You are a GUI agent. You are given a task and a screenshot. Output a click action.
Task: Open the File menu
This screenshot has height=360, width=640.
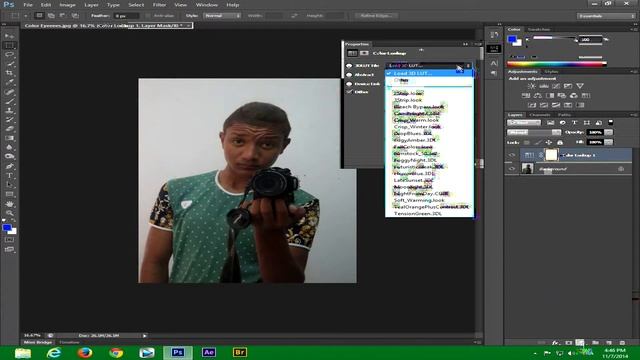pos(28,5)
